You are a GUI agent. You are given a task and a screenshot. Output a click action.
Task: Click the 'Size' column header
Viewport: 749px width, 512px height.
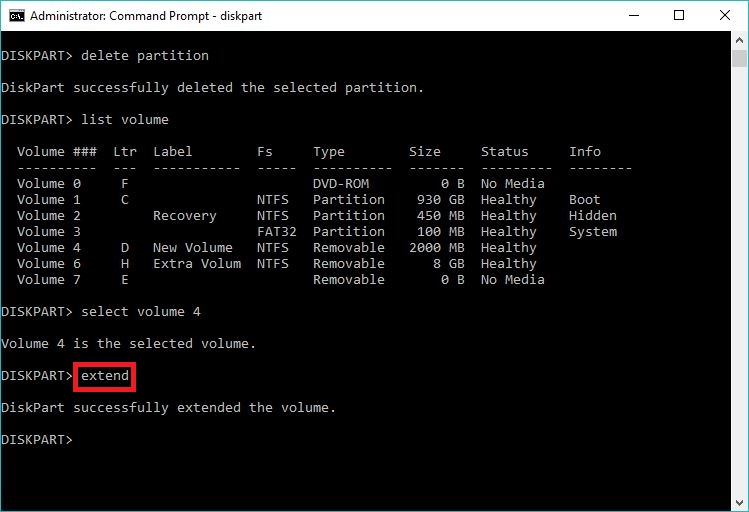[x=425, y=152]
